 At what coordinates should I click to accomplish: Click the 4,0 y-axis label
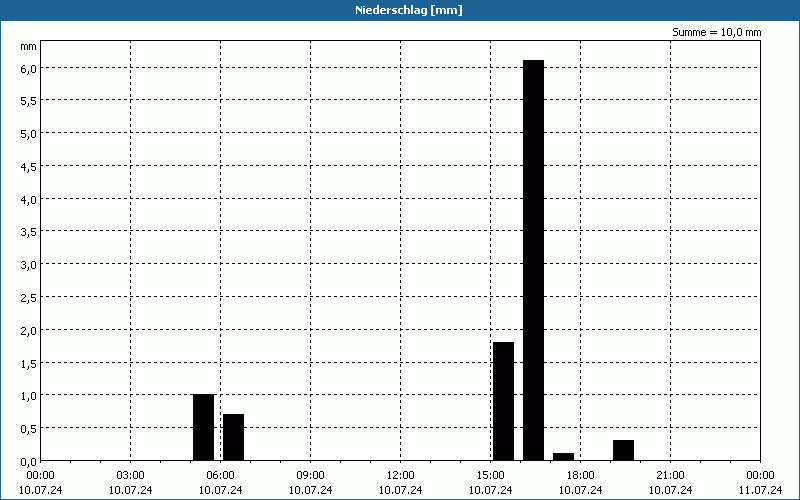tap(29, 199)
